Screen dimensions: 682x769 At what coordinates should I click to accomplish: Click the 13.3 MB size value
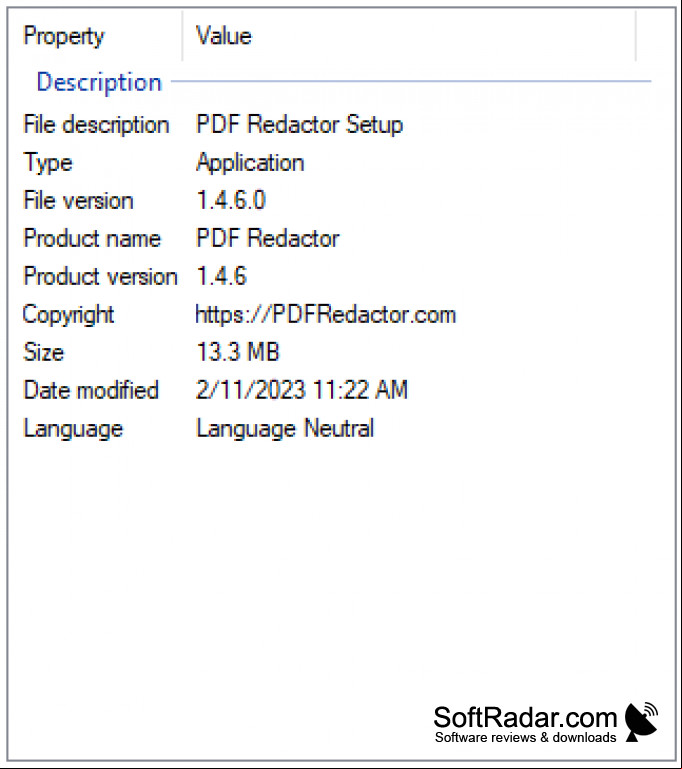pos(238,353)
